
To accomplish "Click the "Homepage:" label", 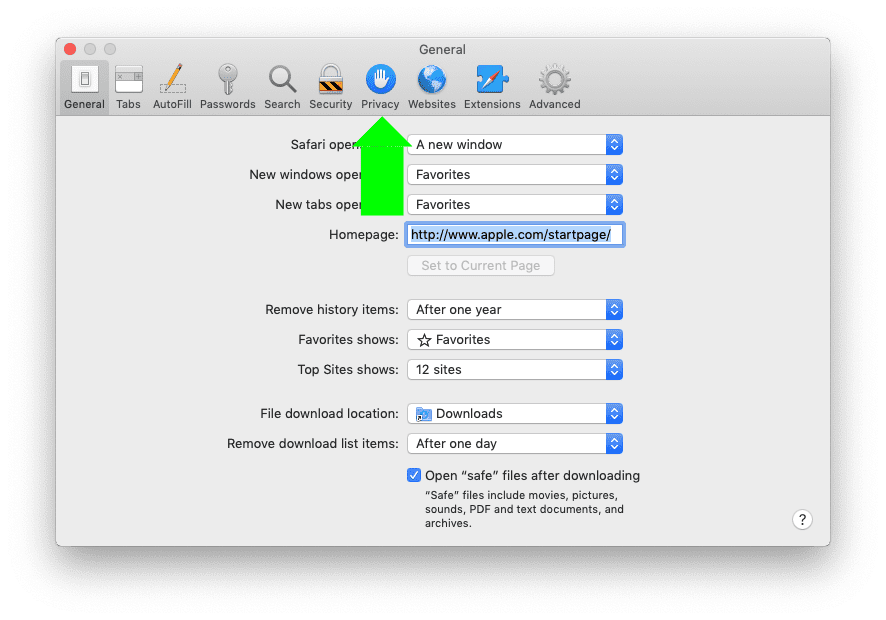I will pyautogui.click(x=364, y=235).
